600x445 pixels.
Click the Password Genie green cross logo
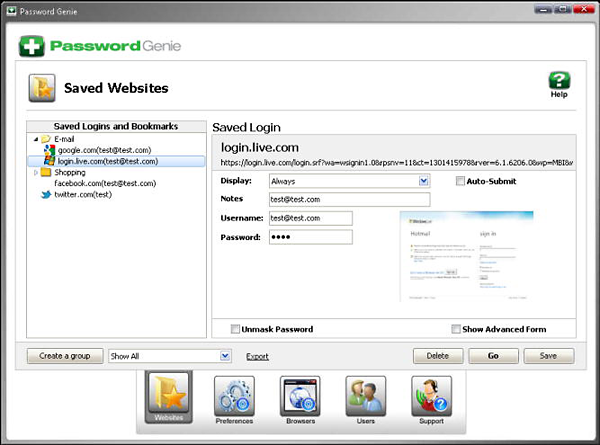pyautogui.click(x=32, y=46)
